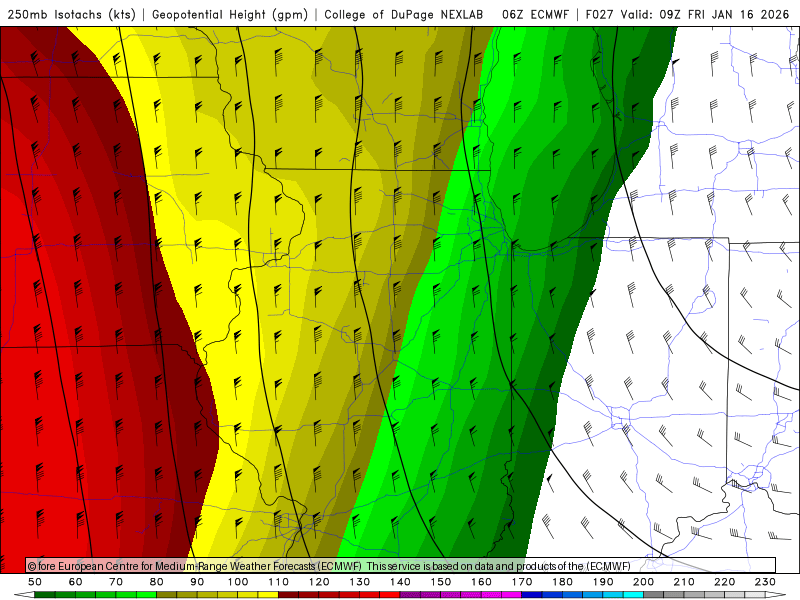Click the 80 label on the color scale
The height and width of the screenshot is (600, 800).
click(x=157, y=582)
